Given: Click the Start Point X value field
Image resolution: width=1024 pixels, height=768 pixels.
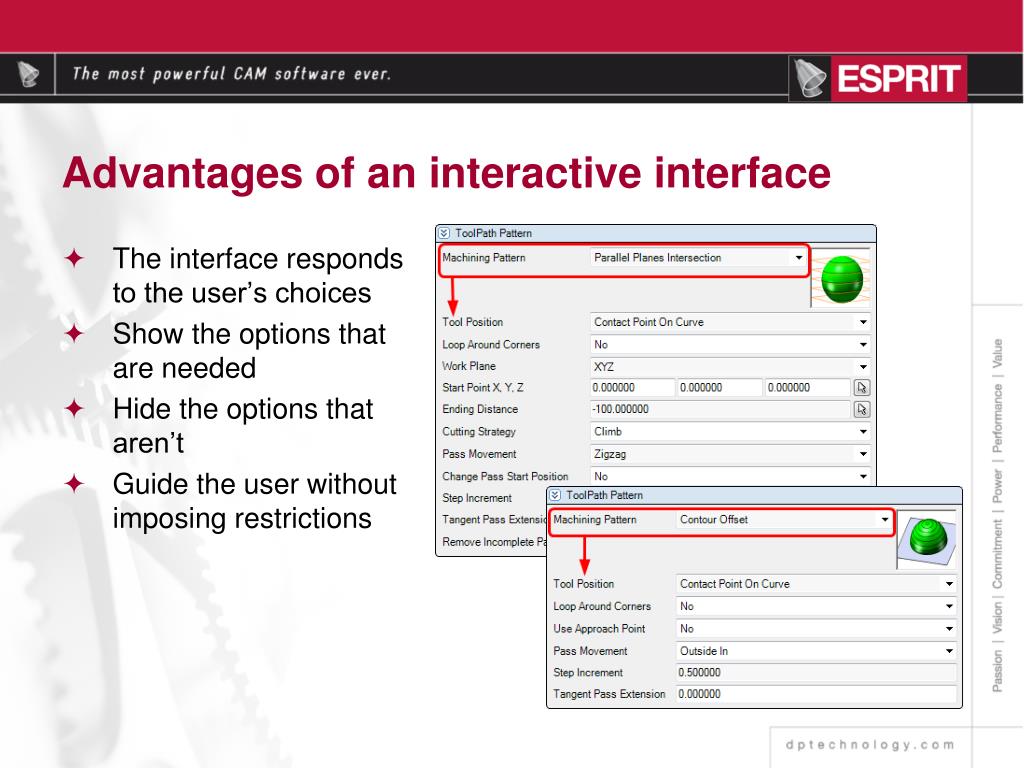Looking at the screenshot, I should [x=632, y=388].
